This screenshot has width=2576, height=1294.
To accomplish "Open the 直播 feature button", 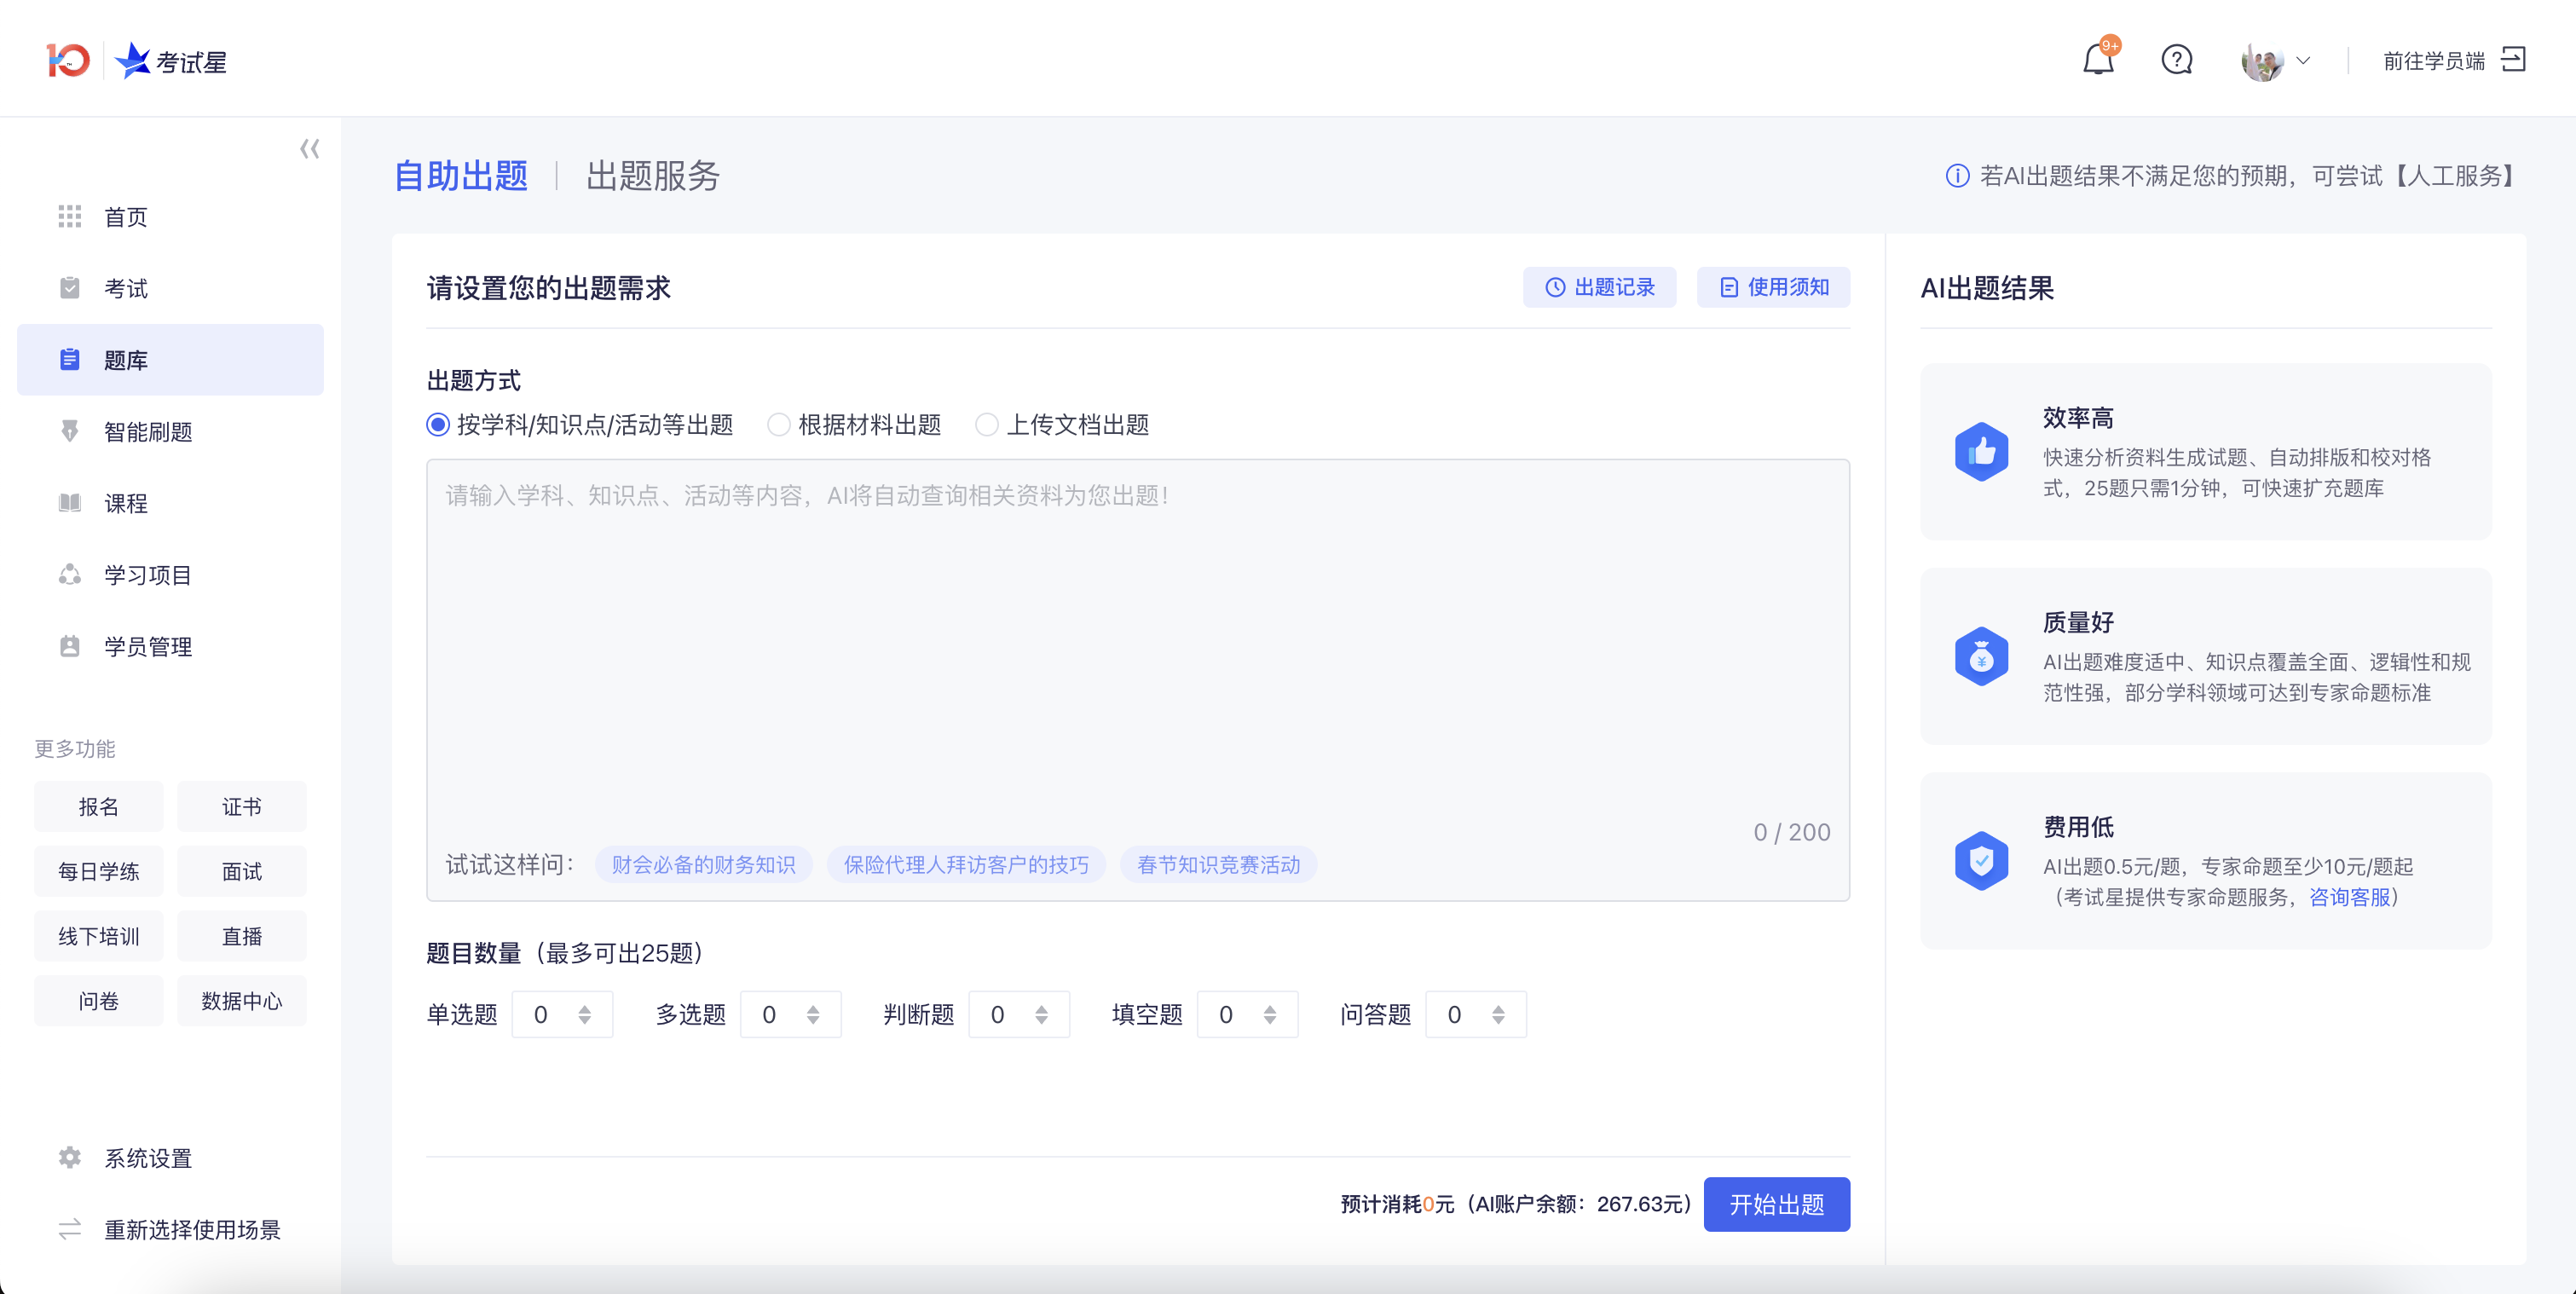I will [241, 936].
